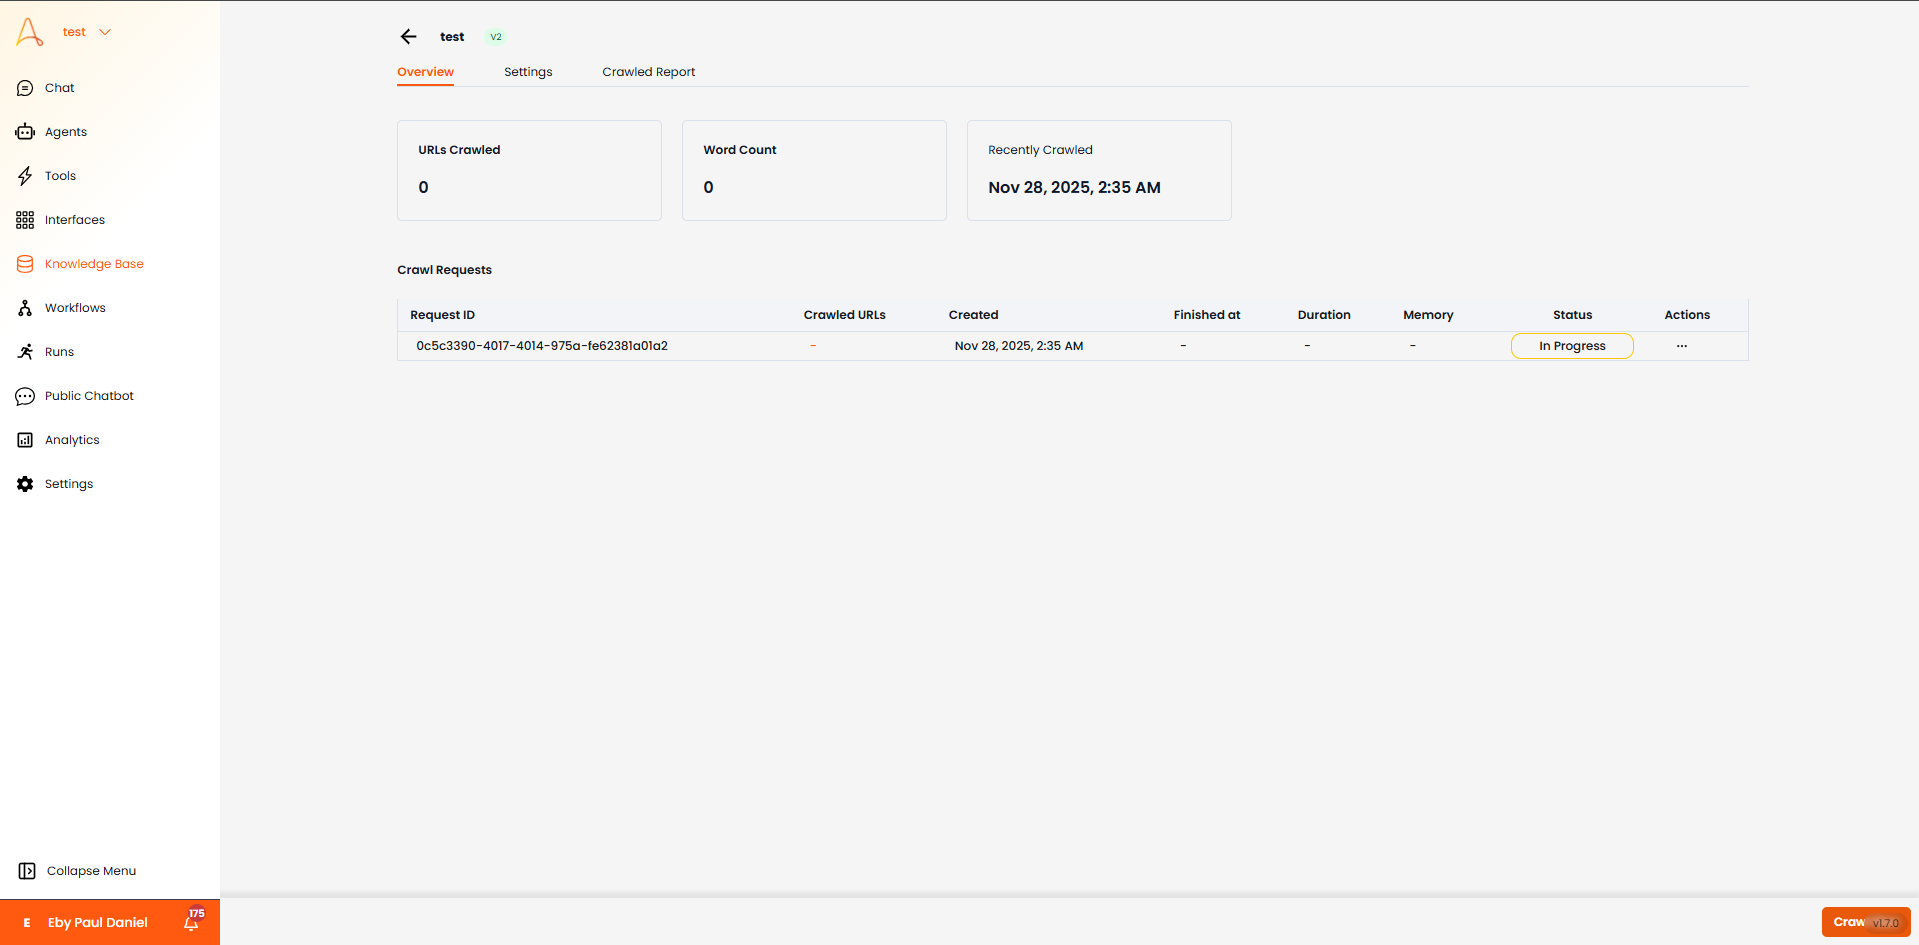The image size is (1919, 945).
Task: Open Workflows from the sidebar
Action: click(x=75, y=308)
